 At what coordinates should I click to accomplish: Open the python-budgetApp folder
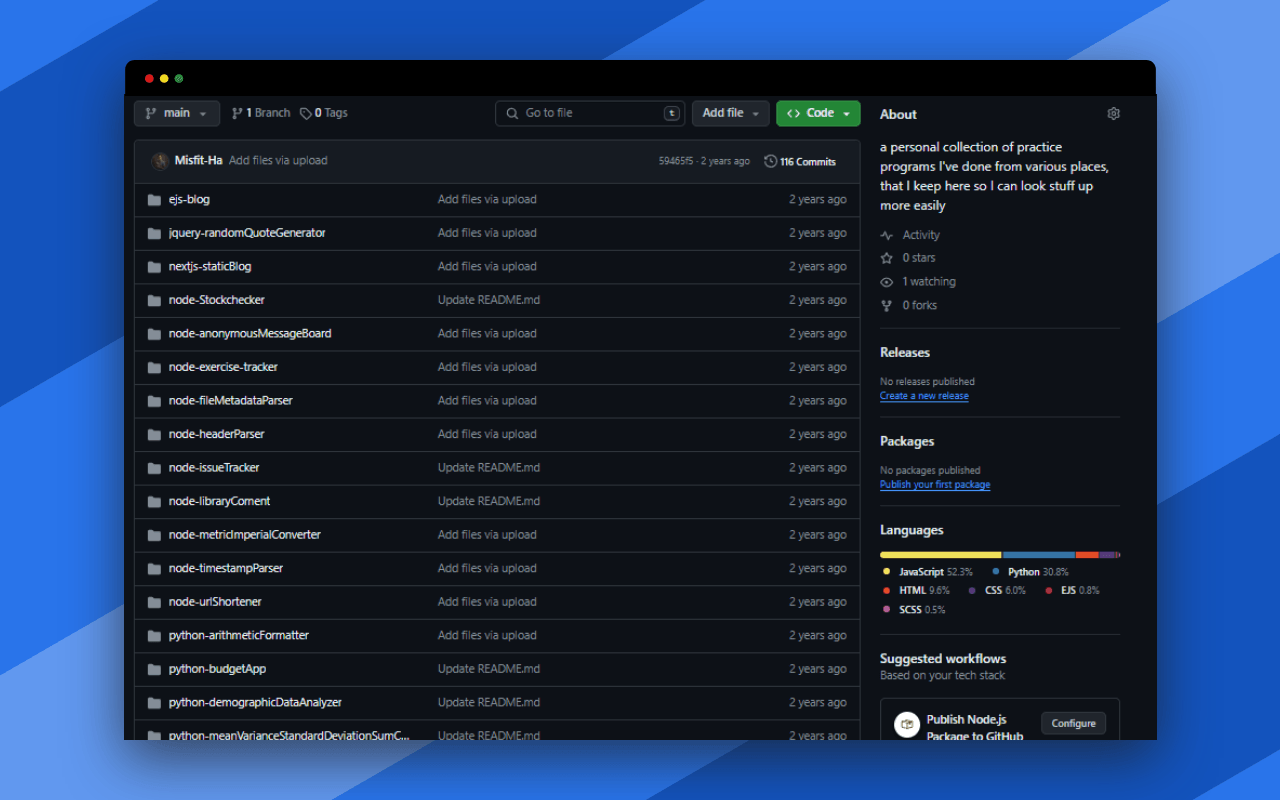217,669
